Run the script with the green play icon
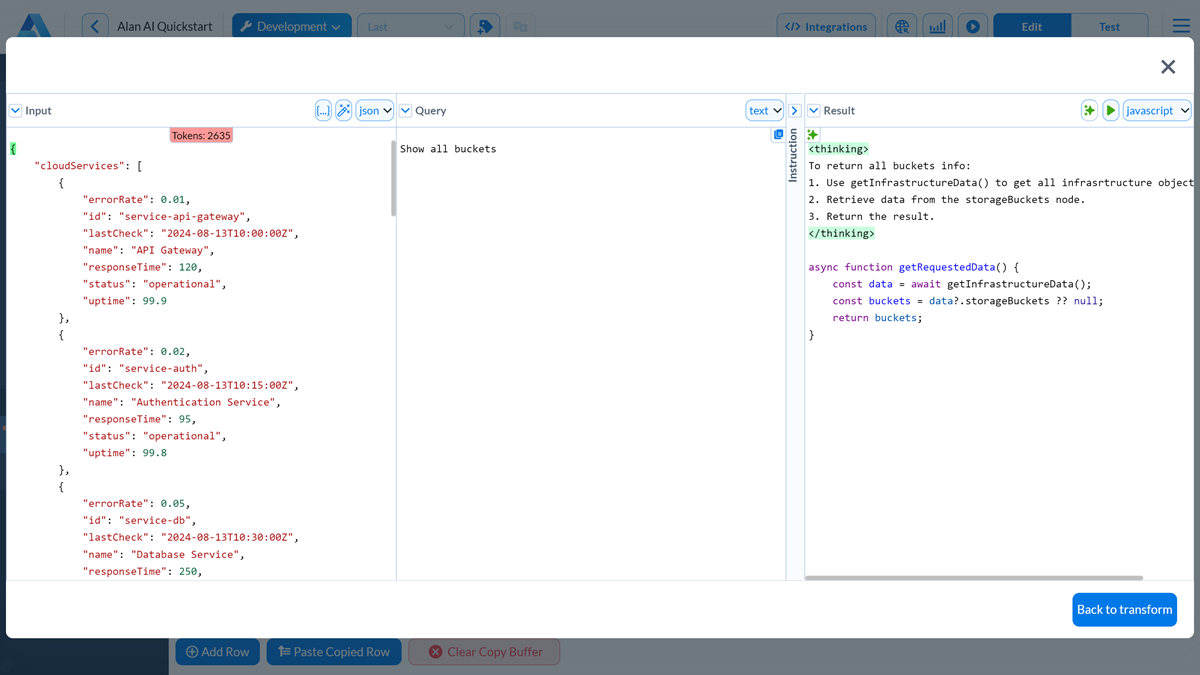1200x675 pixels. pyautogui.click(x=1111, y=110)
